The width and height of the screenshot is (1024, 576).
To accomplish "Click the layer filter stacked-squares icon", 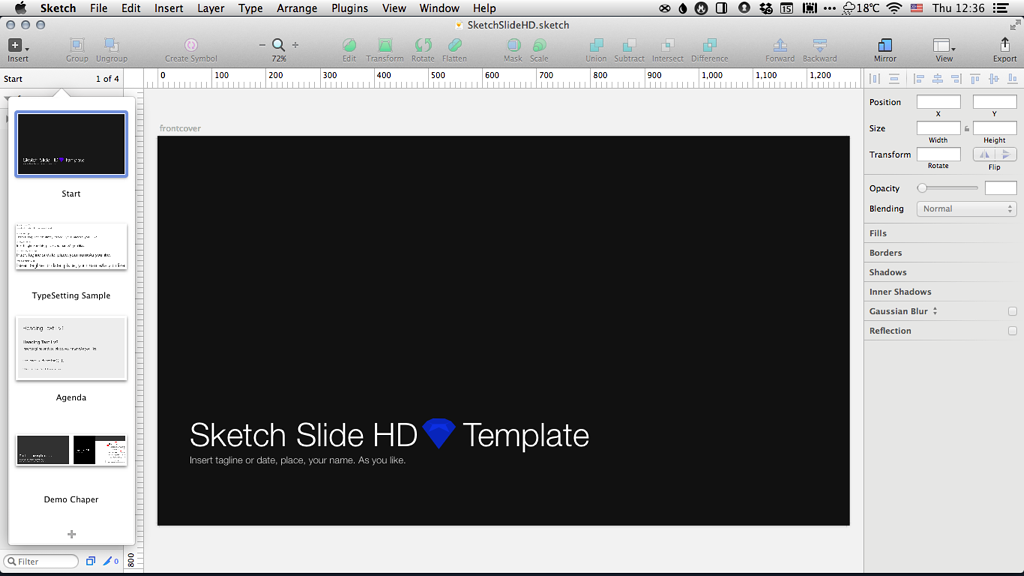I will point(91,561).
